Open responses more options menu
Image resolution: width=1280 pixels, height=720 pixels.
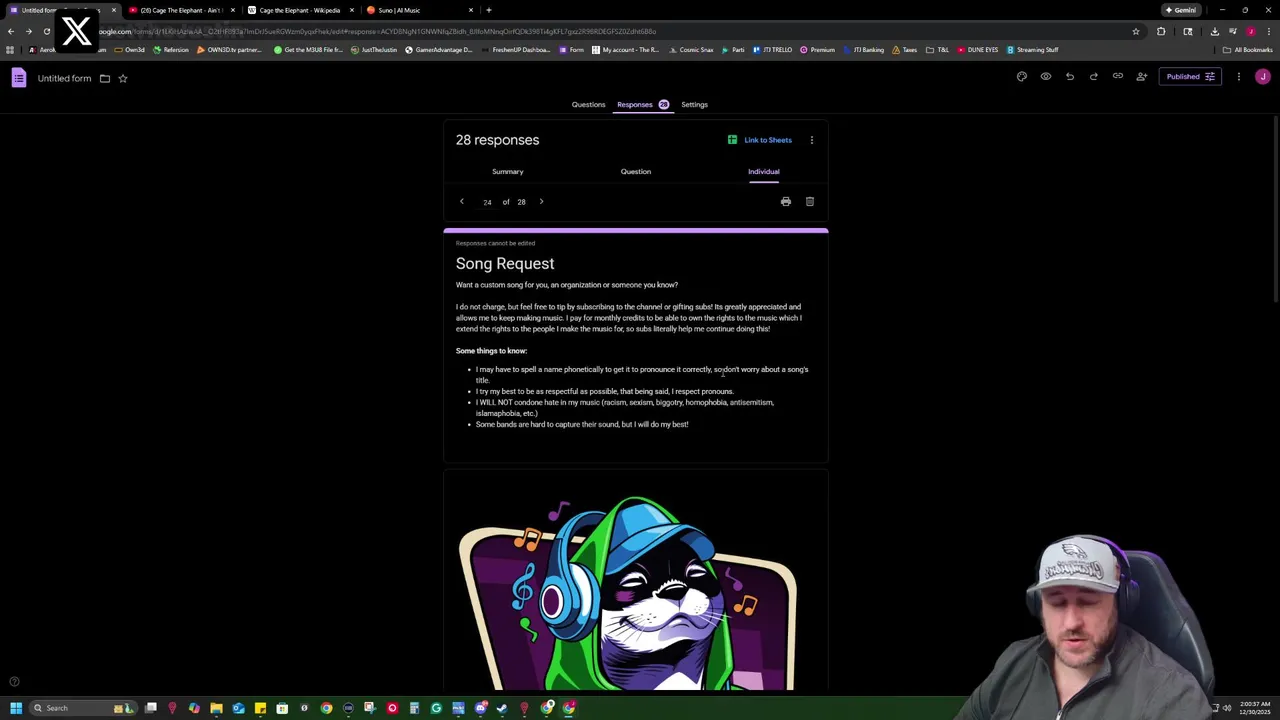coord(812,140)
